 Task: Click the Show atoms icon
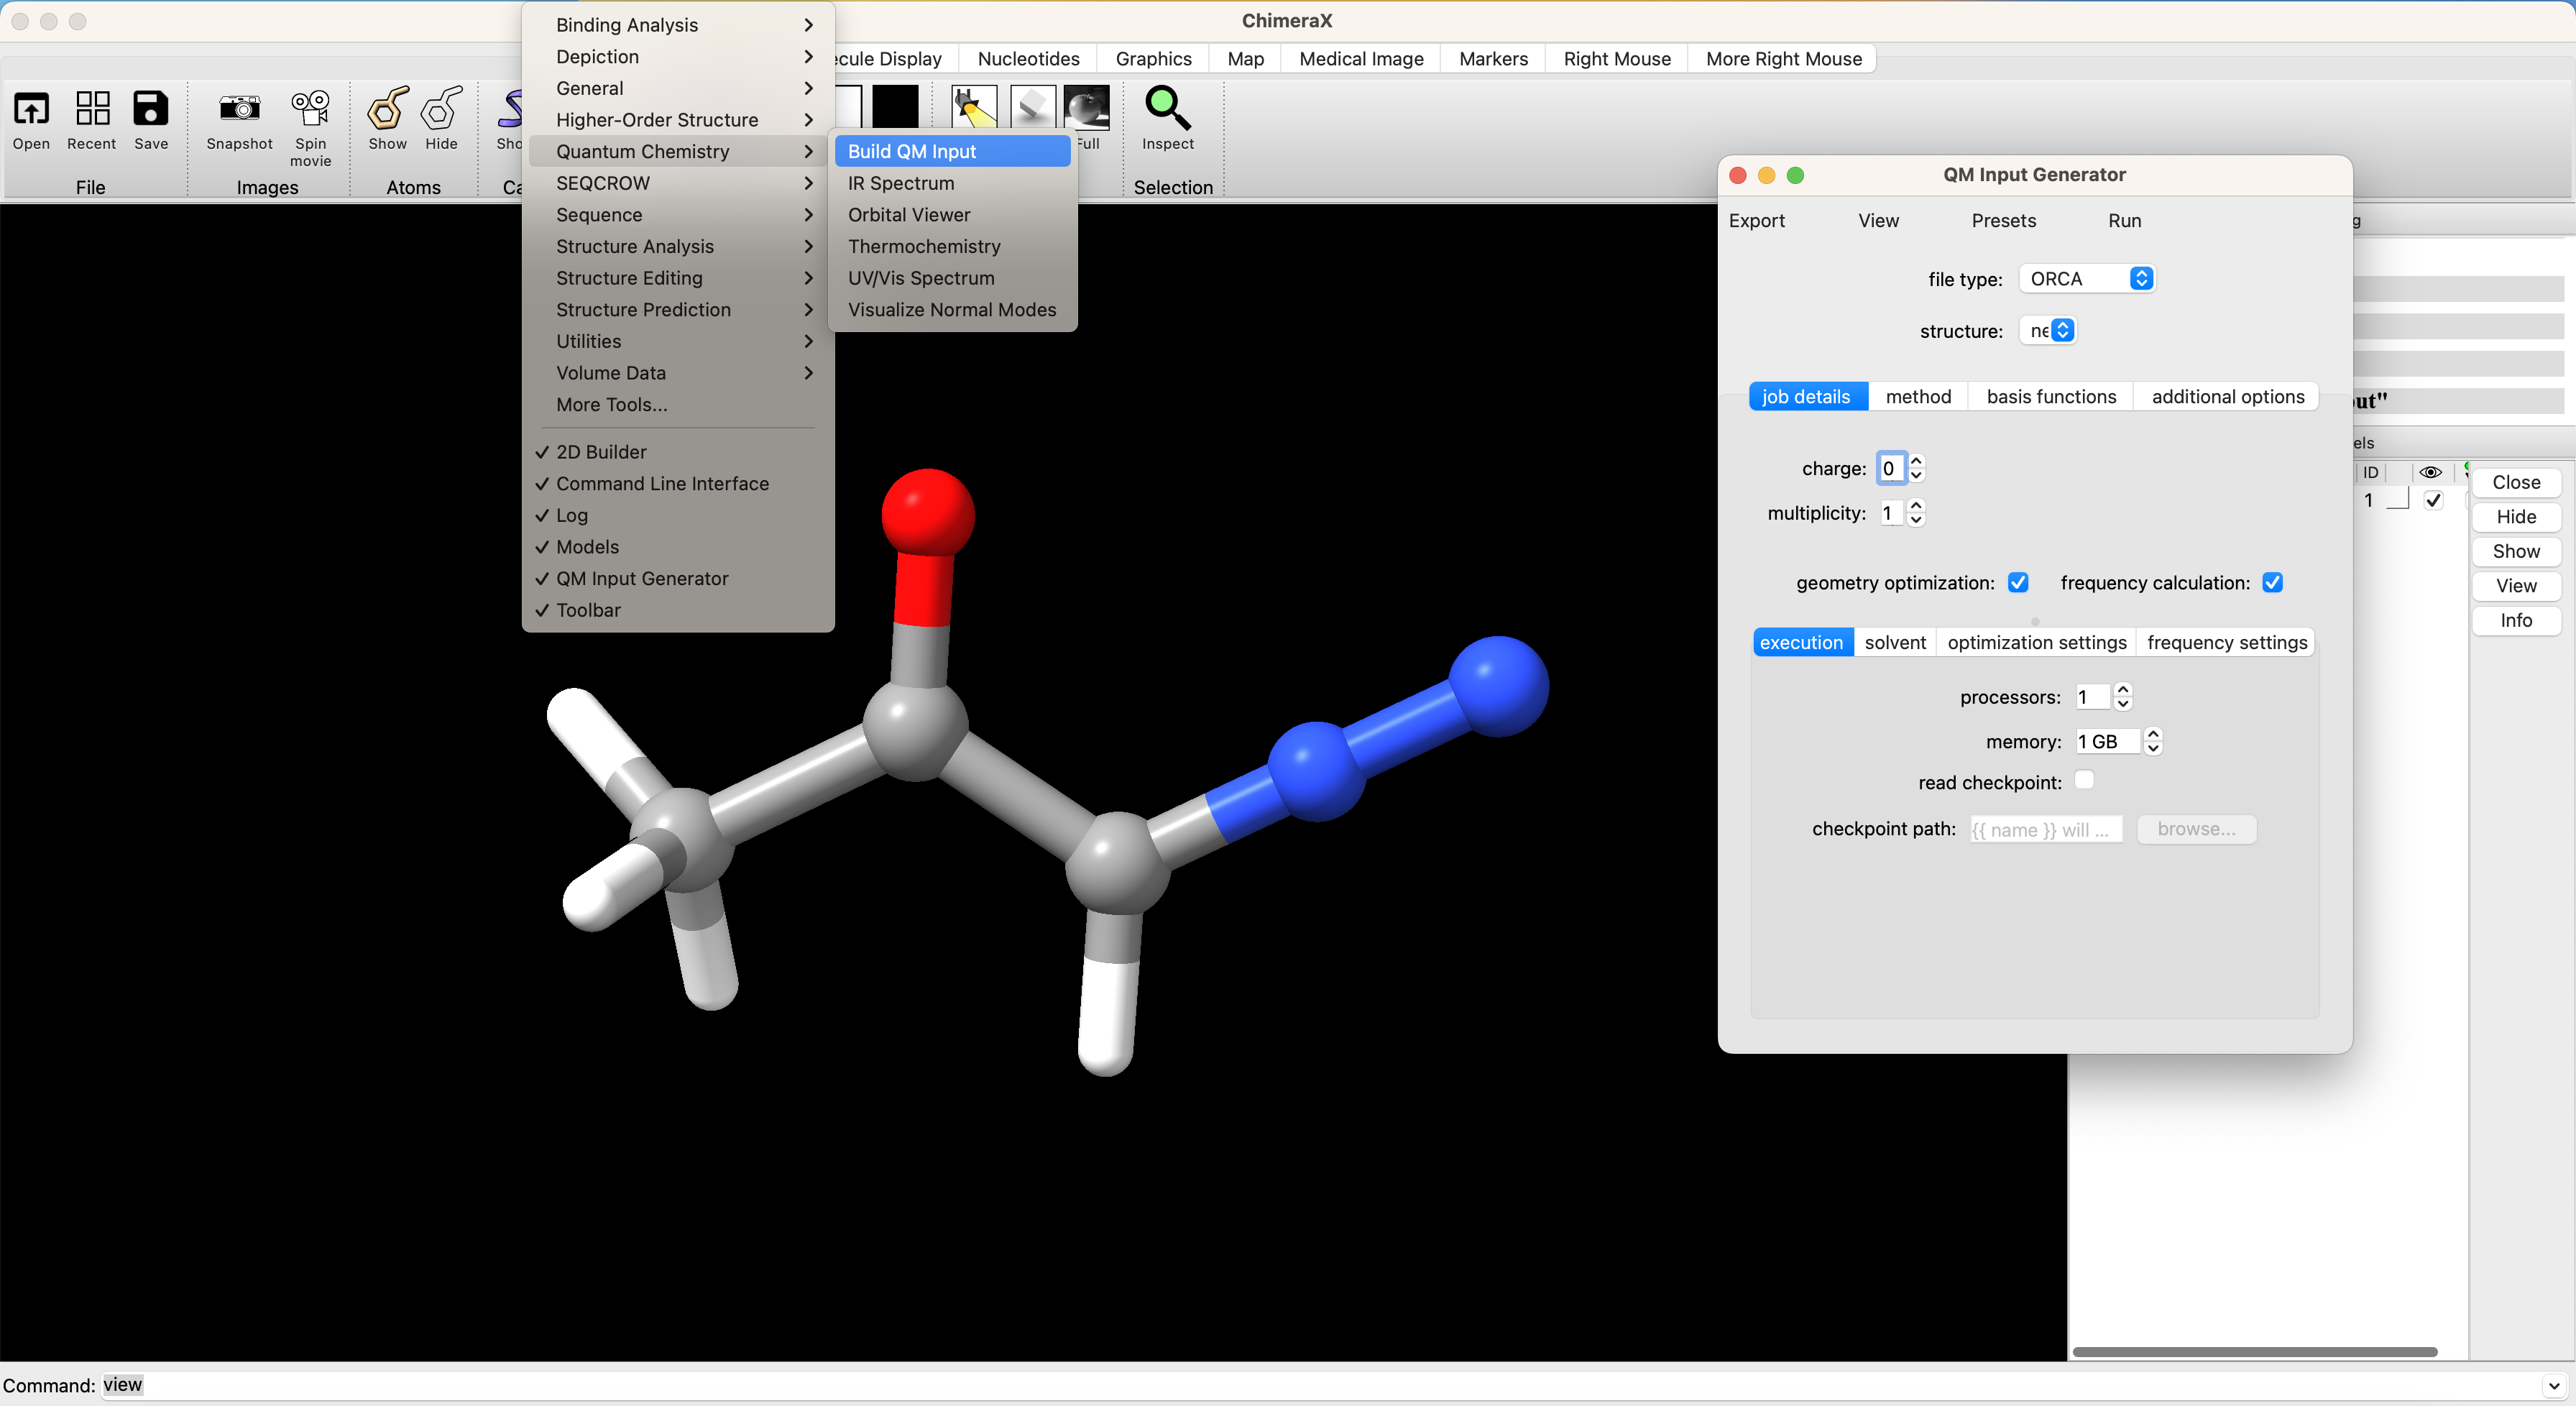click(388, 108)
